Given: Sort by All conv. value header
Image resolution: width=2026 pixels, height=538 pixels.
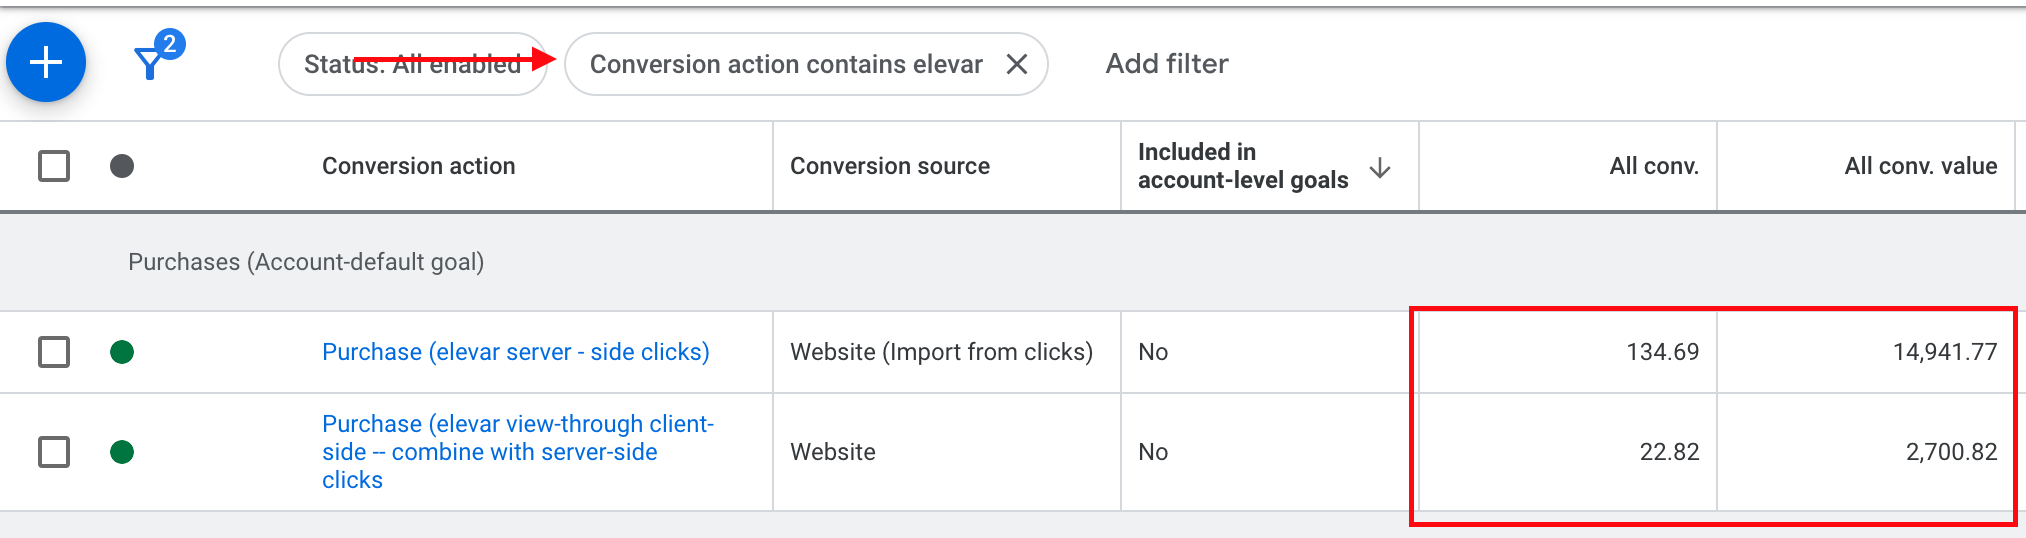Looking at the screenshot, I should (x=1919, y=166).
